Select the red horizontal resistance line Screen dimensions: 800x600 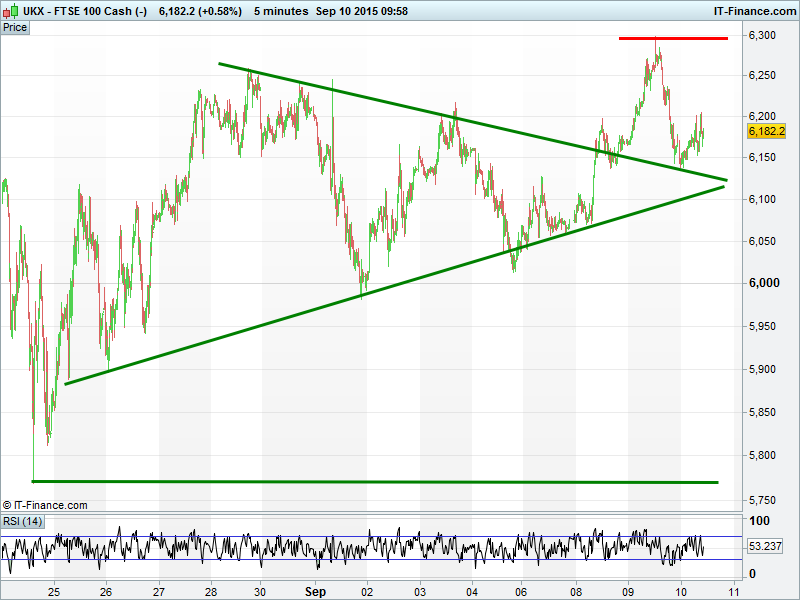coord(672,38)
